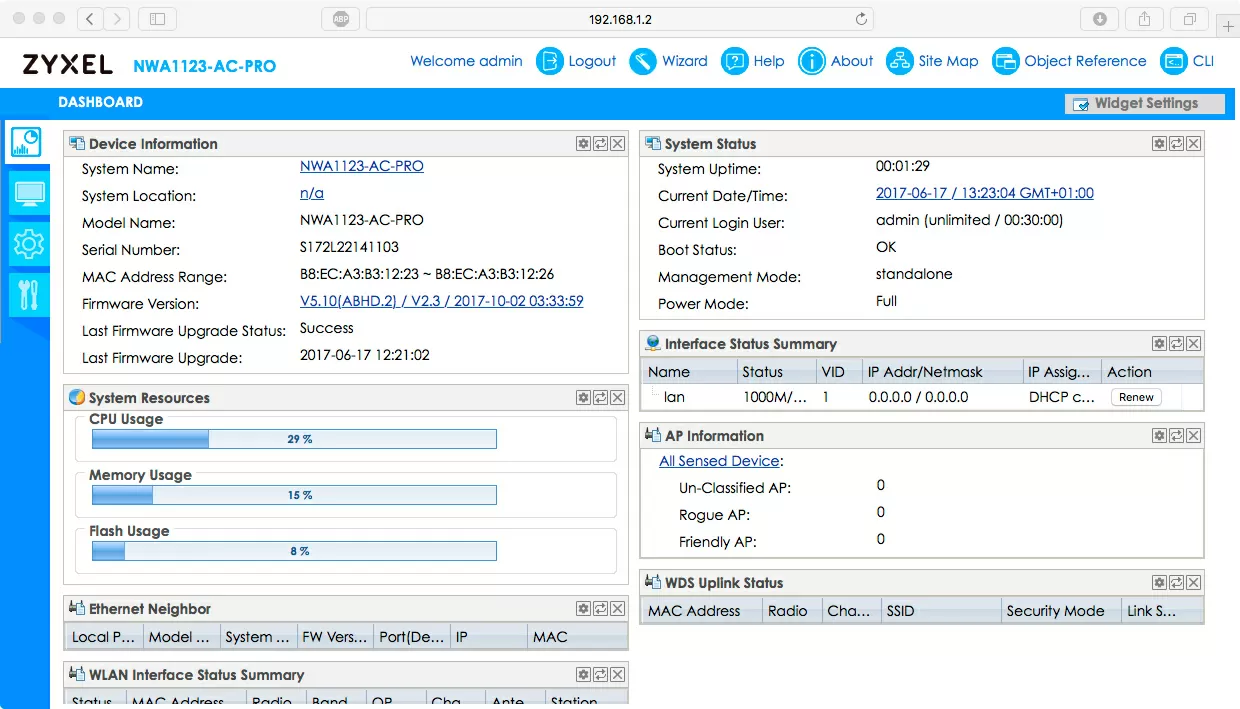1240x709 pixels.
Task: Close the Ethernet Neighbor widget
Action: (x=618, y=609)
